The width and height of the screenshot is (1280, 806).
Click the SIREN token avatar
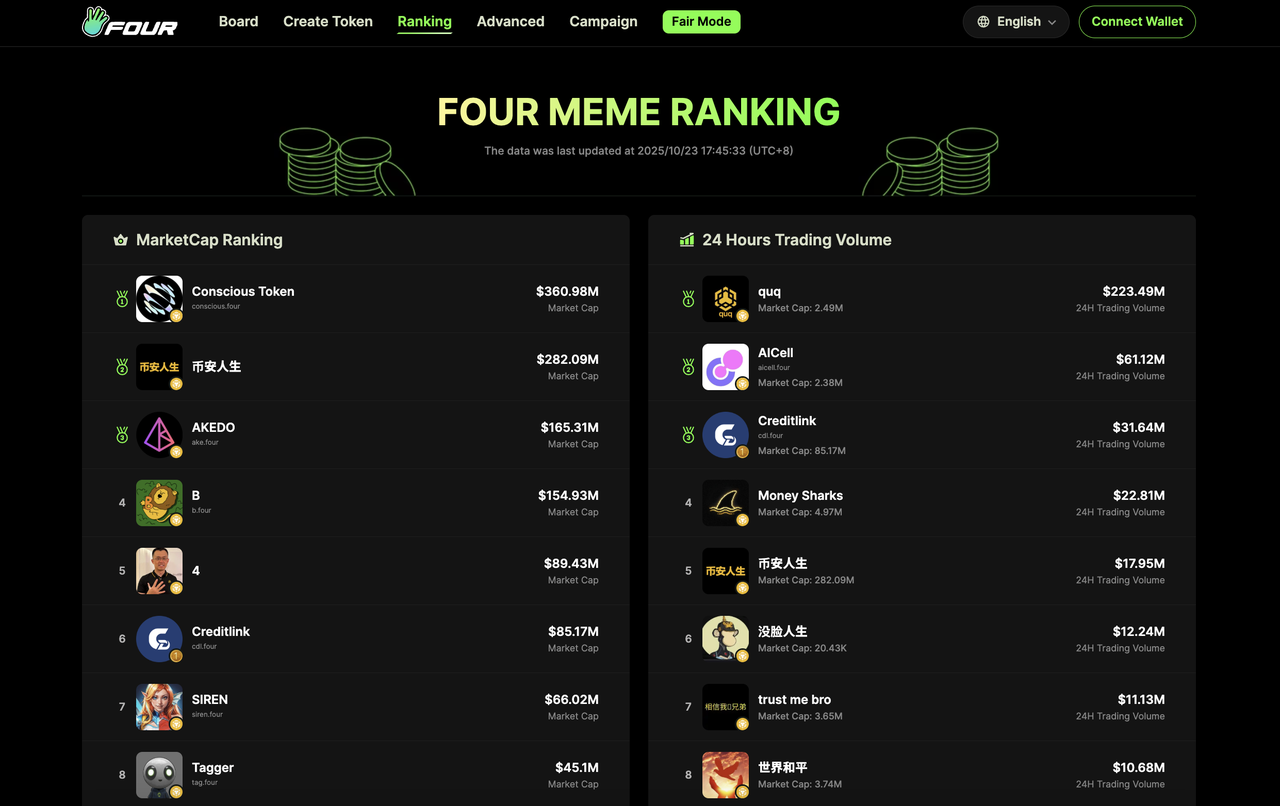pos(159,707)
